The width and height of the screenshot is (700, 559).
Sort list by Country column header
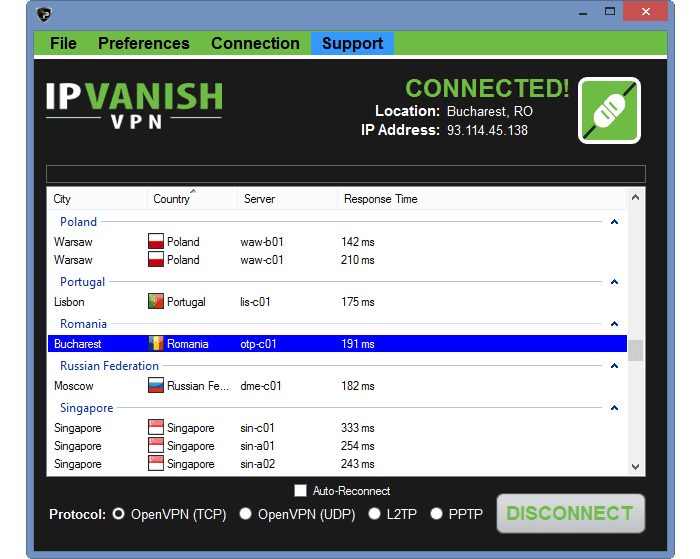(192, 199)
